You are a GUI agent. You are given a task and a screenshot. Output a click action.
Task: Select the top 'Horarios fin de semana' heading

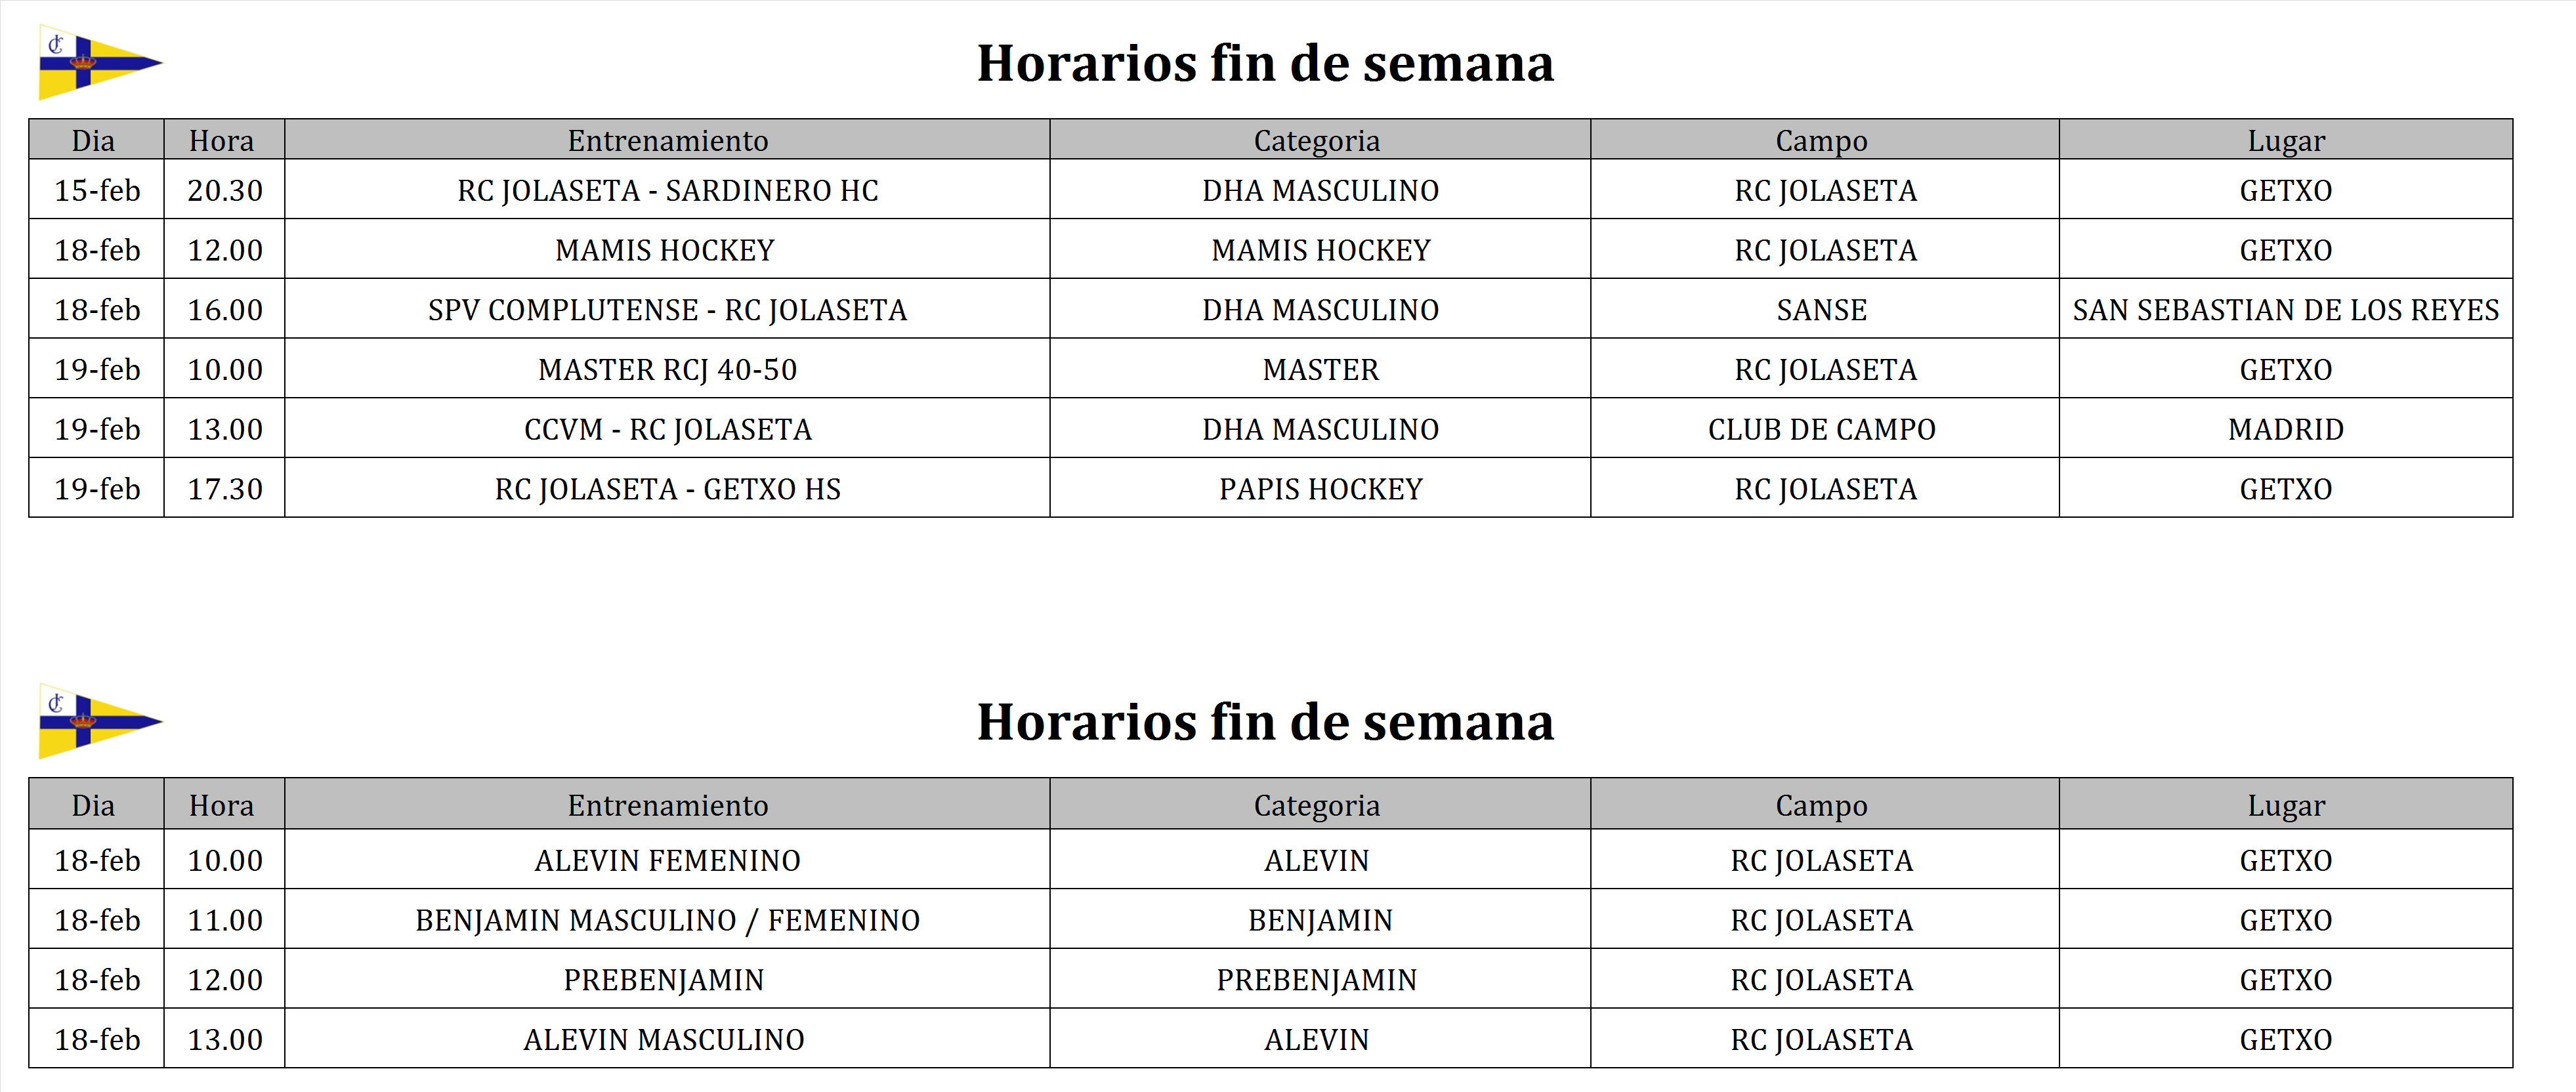1265,64
